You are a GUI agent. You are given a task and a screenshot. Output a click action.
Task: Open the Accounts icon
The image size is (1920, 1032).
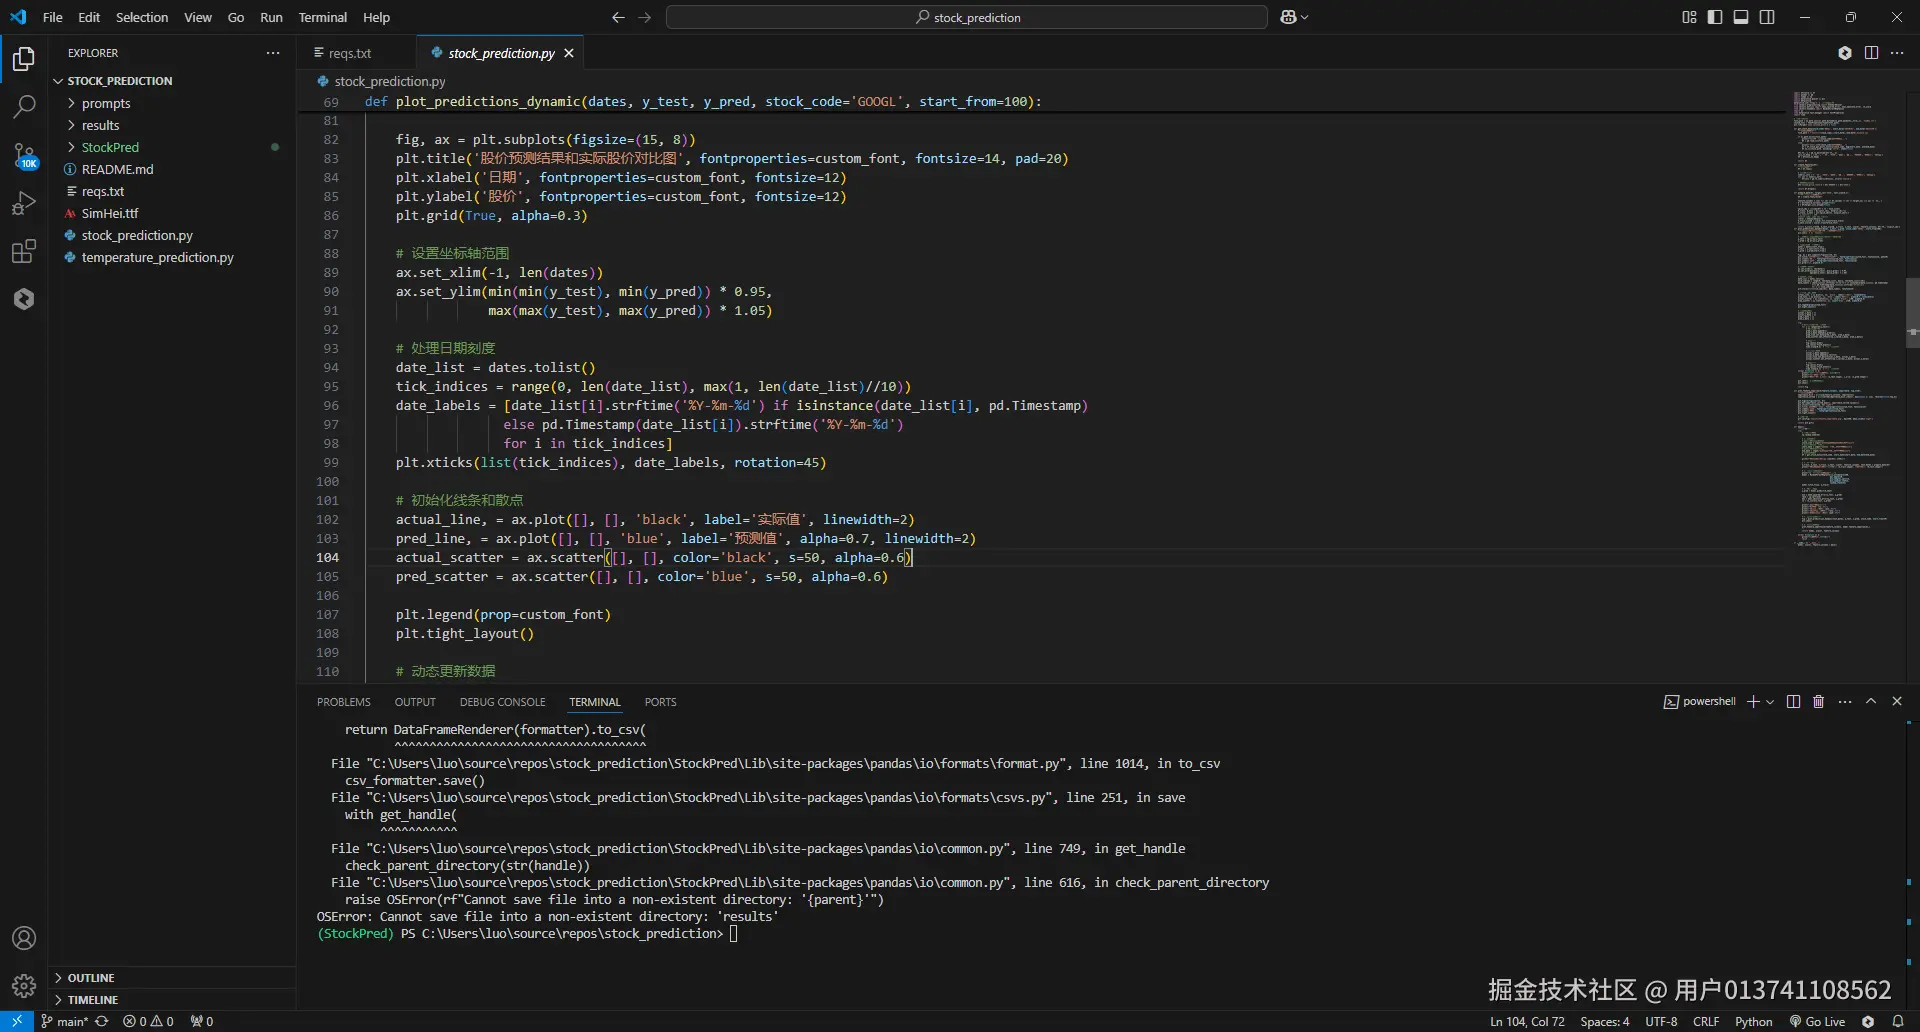point(24,938)
